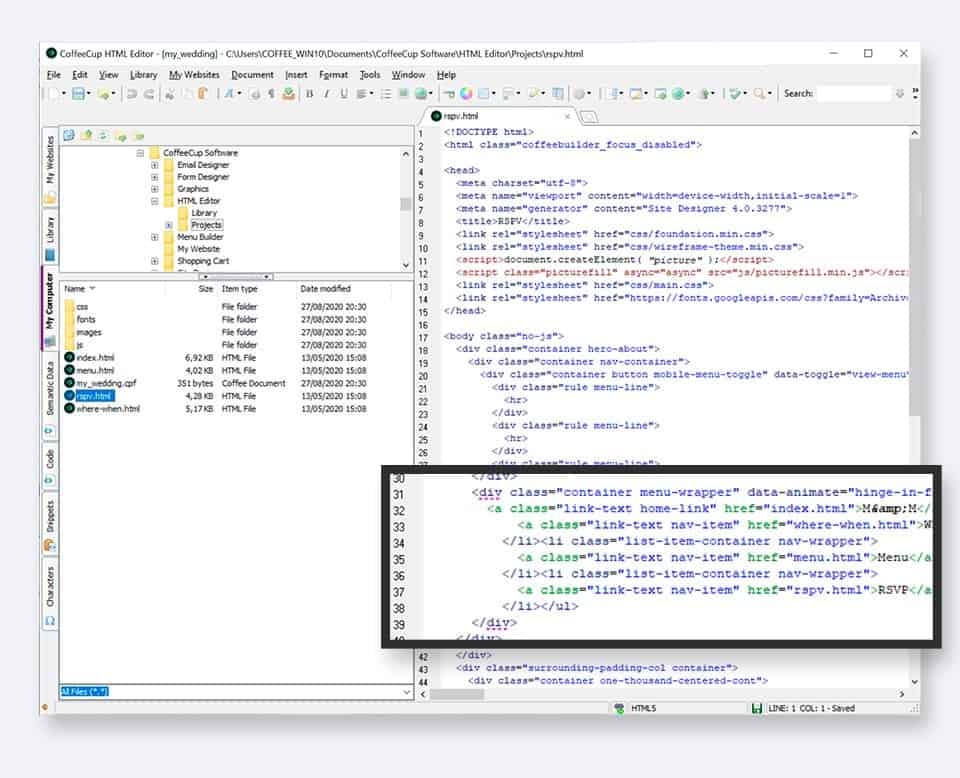Toggle bold formatting in the toolbar
Screen dimensions: 960x778
(310, 95)
